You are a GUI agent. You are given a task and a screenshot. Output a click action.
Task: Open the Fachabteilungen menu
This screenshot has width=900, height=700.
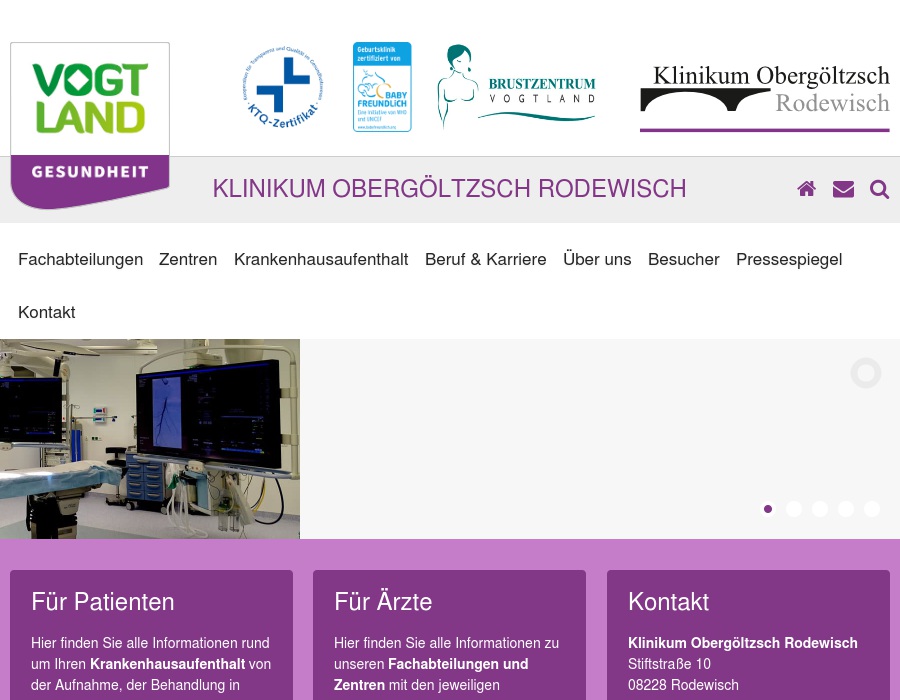pos(80,259)
